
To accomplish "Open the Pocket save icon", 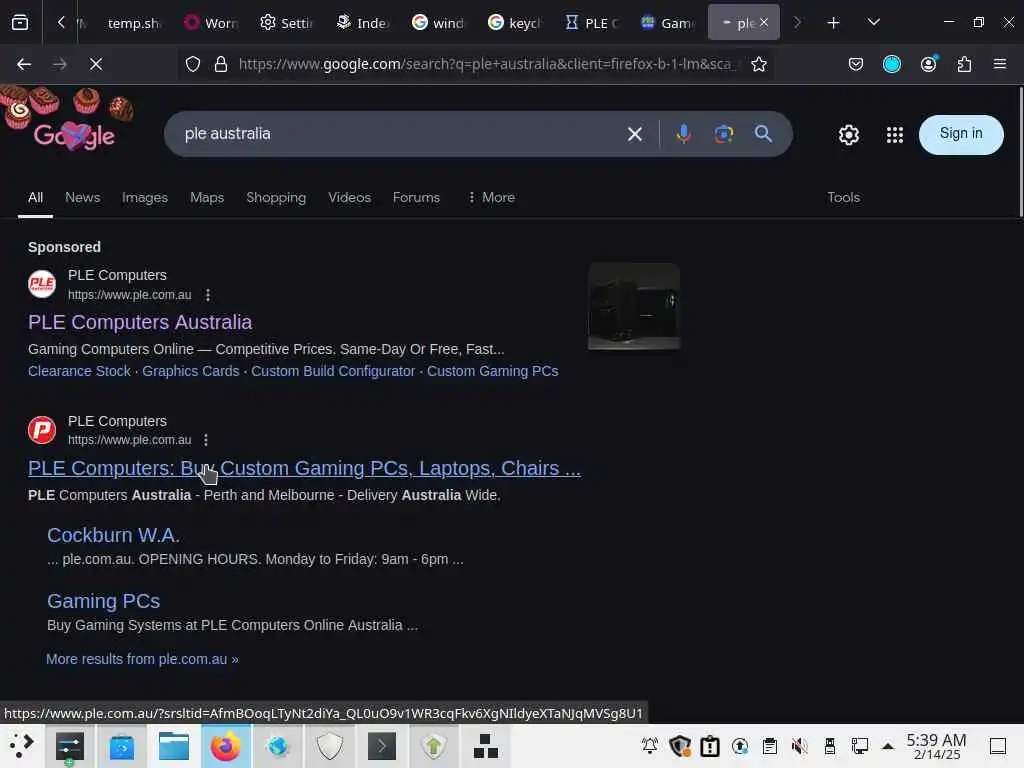I will tap(856, 64).
